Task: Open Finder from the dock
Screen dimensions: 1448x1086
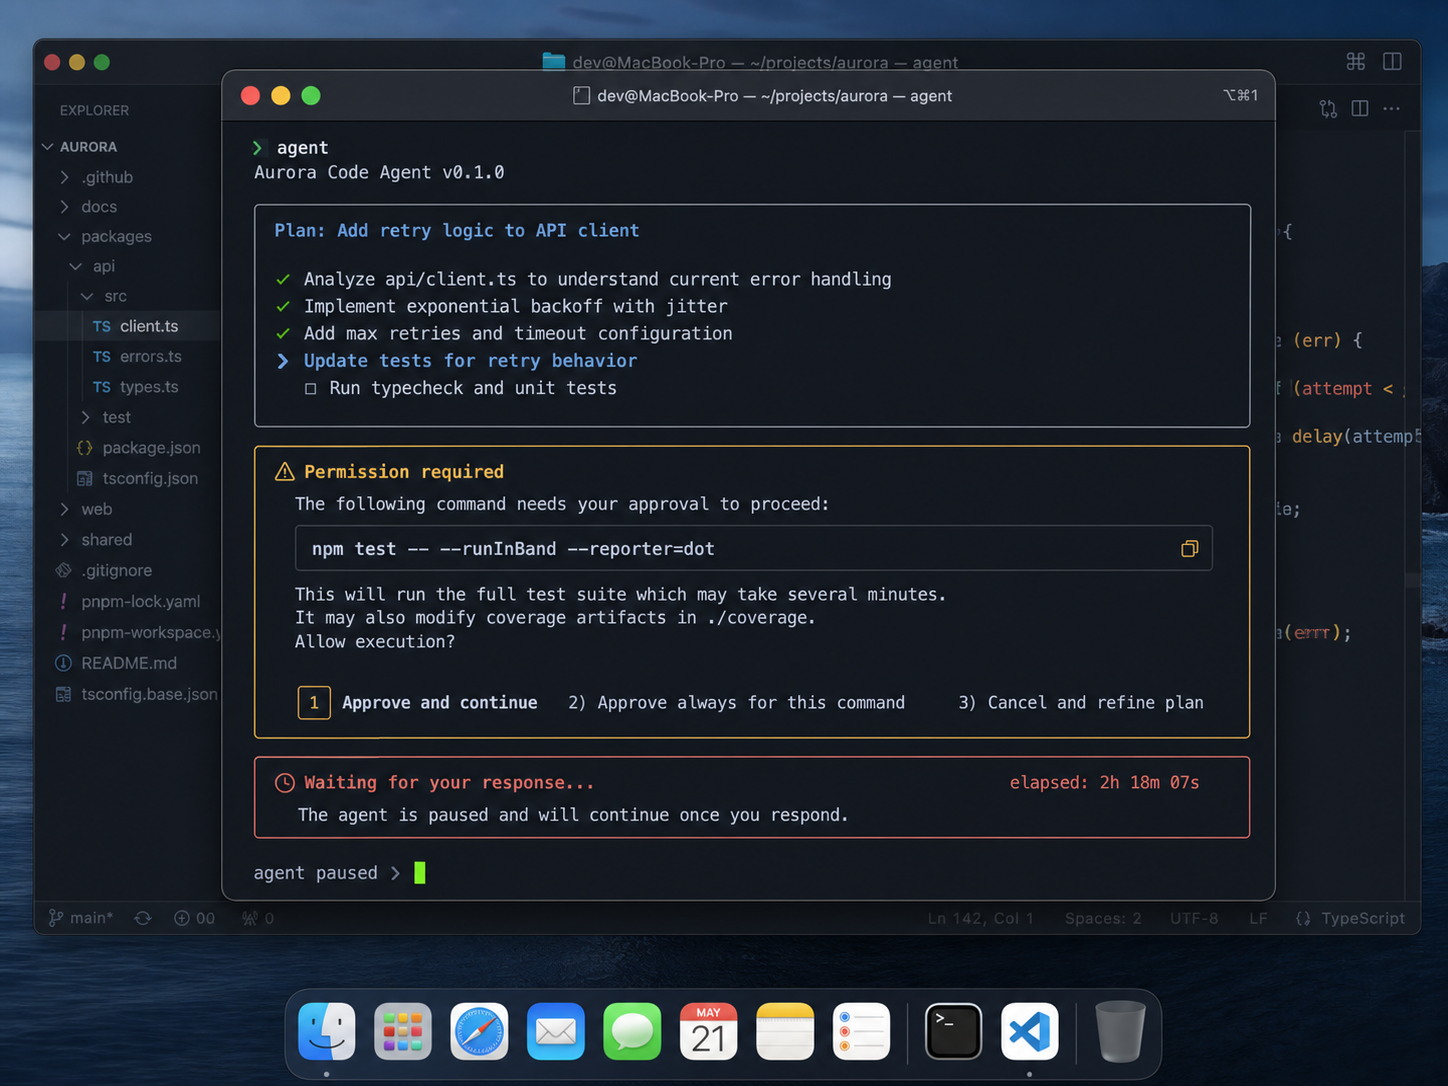Action: point(327,1031)
